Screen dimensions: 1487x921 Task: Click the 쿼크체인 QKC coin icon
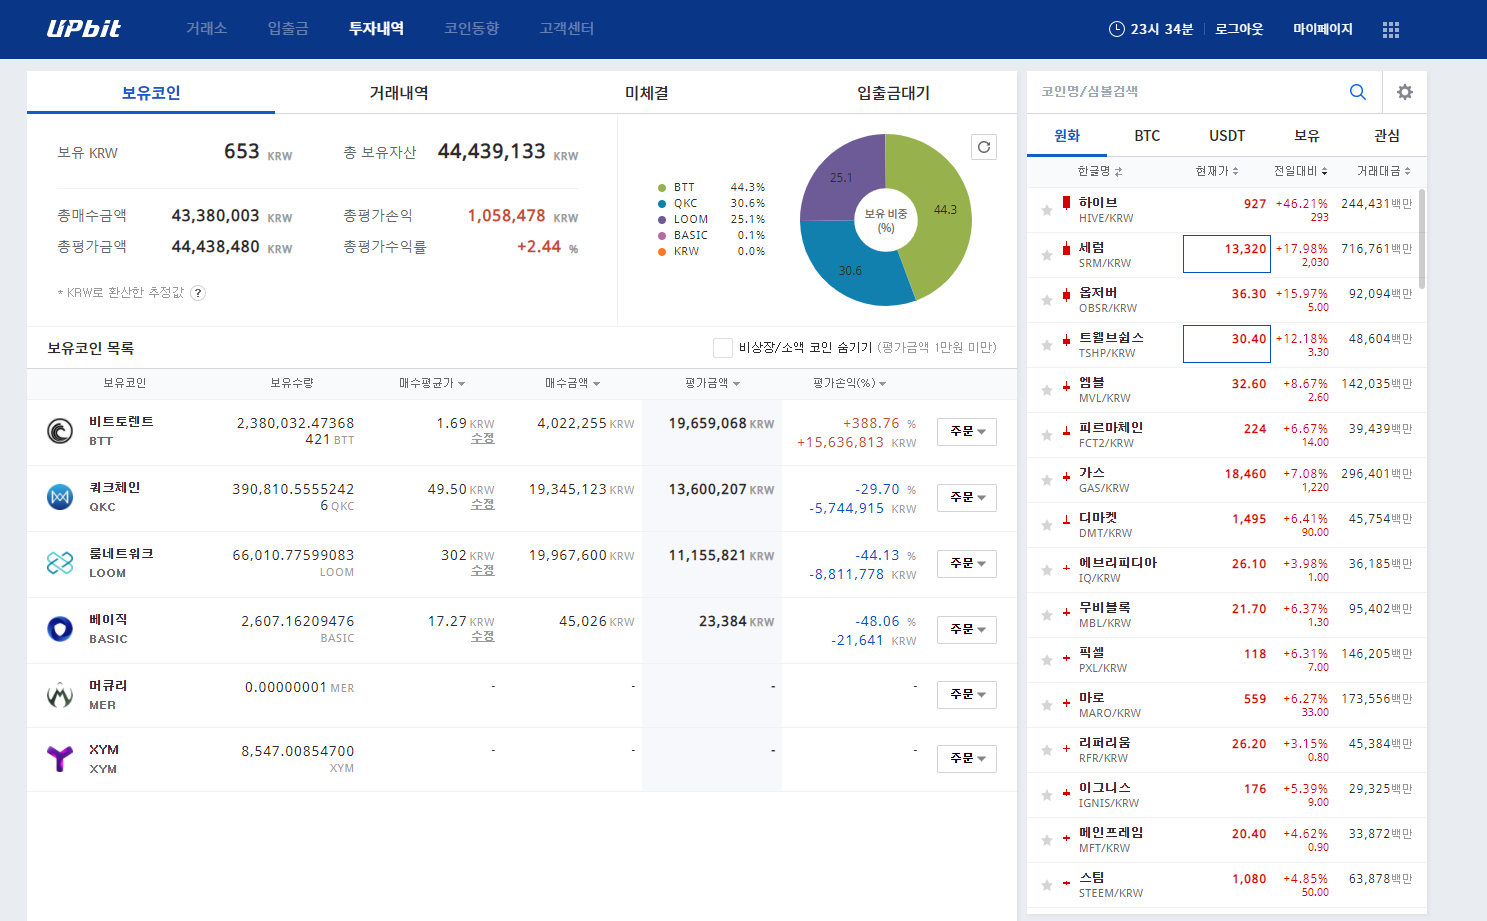(x=60, y=497)
